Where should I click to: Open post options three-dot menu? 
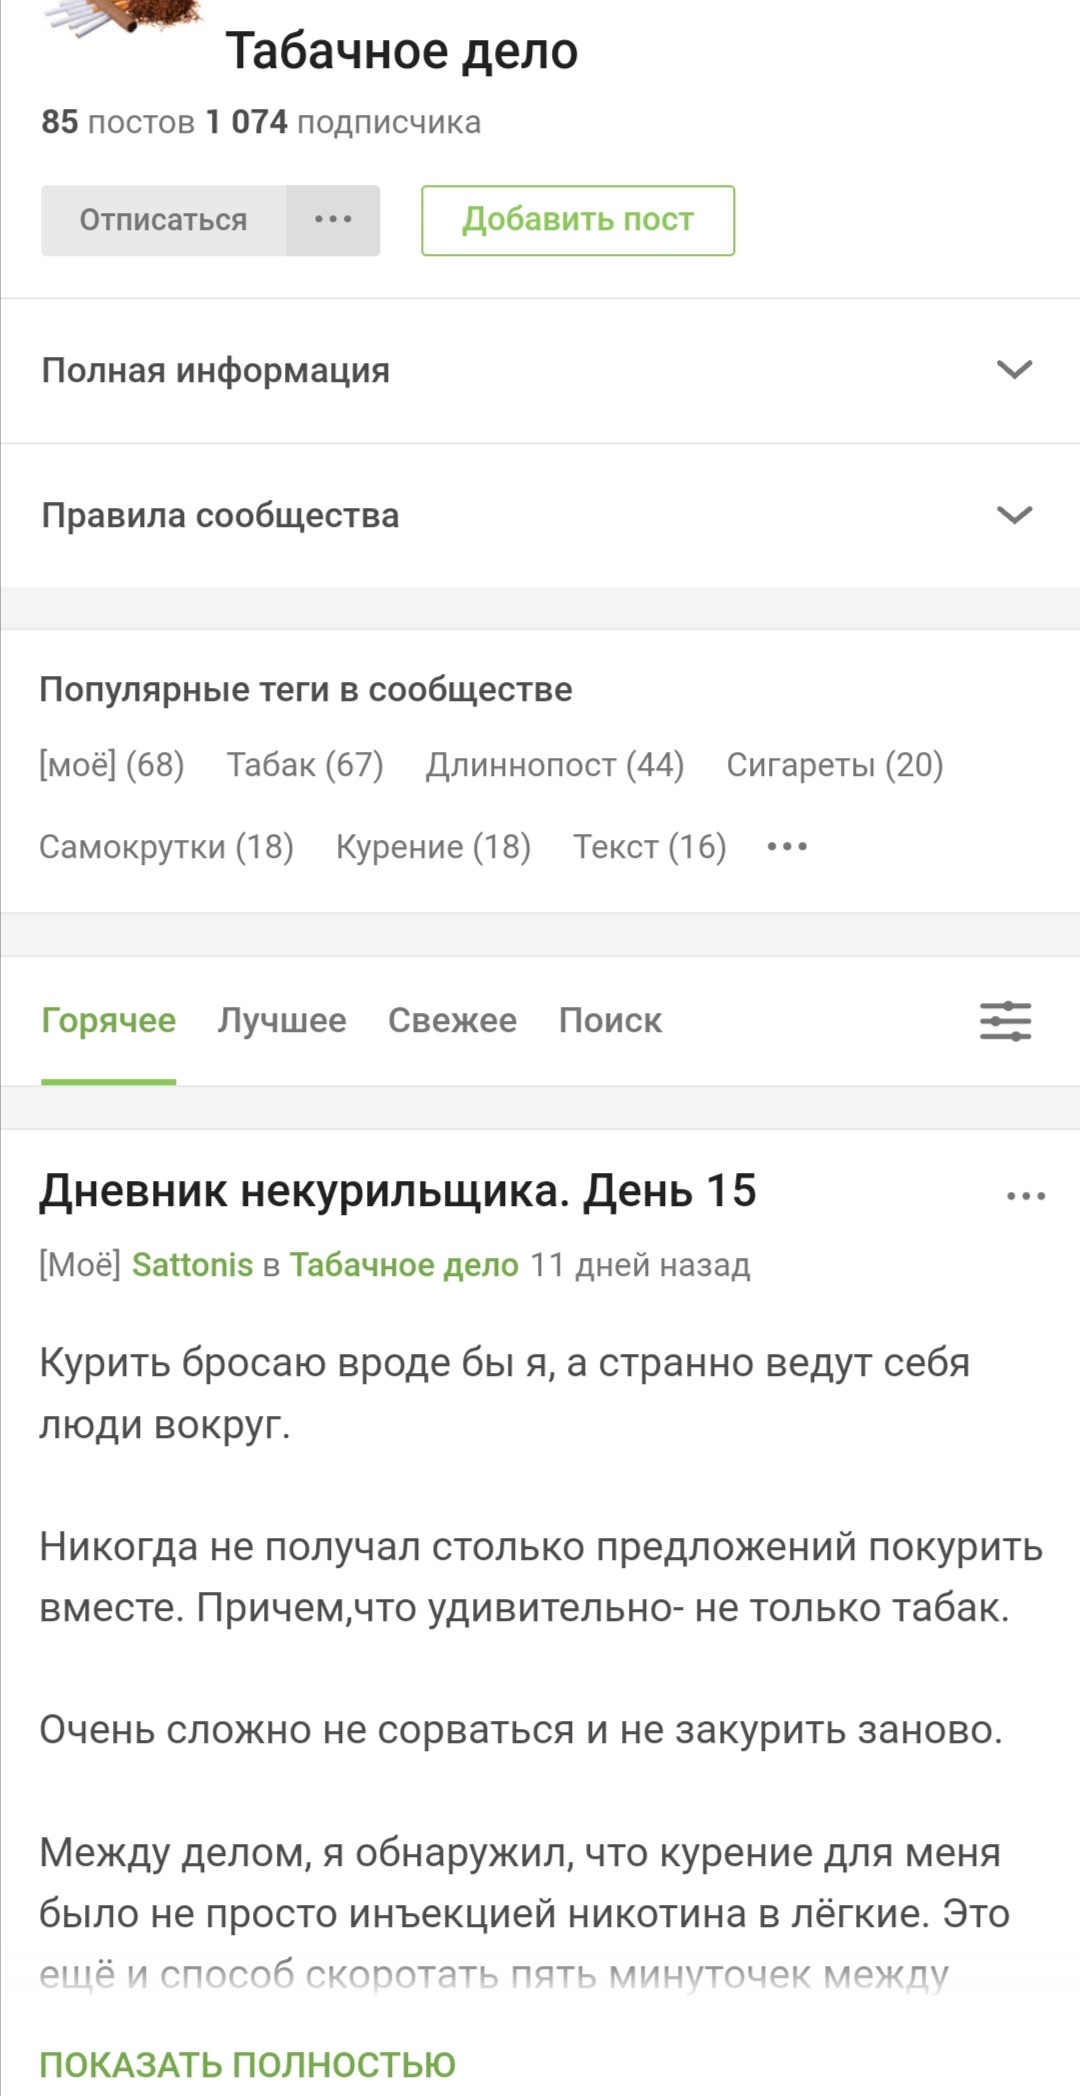[x=1026, y=1195]
